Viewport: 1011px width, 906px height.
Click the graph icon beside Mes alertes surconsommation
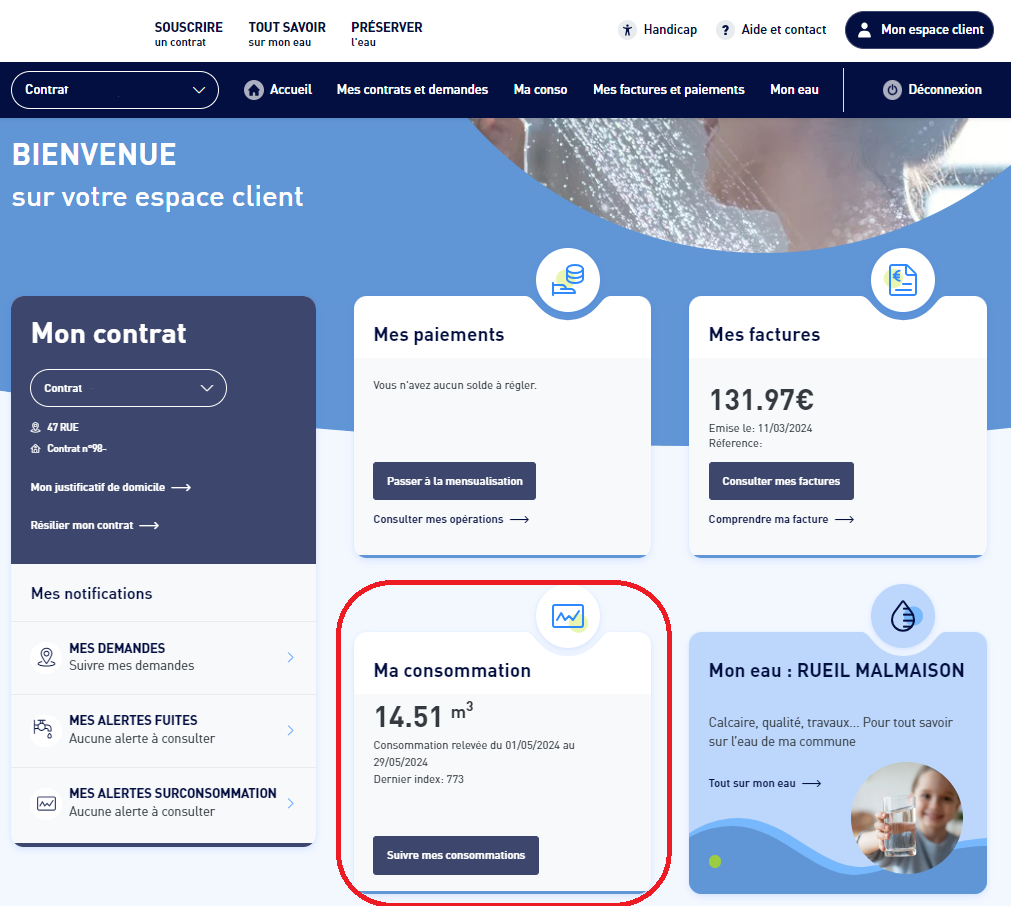[x=45, y=803]
